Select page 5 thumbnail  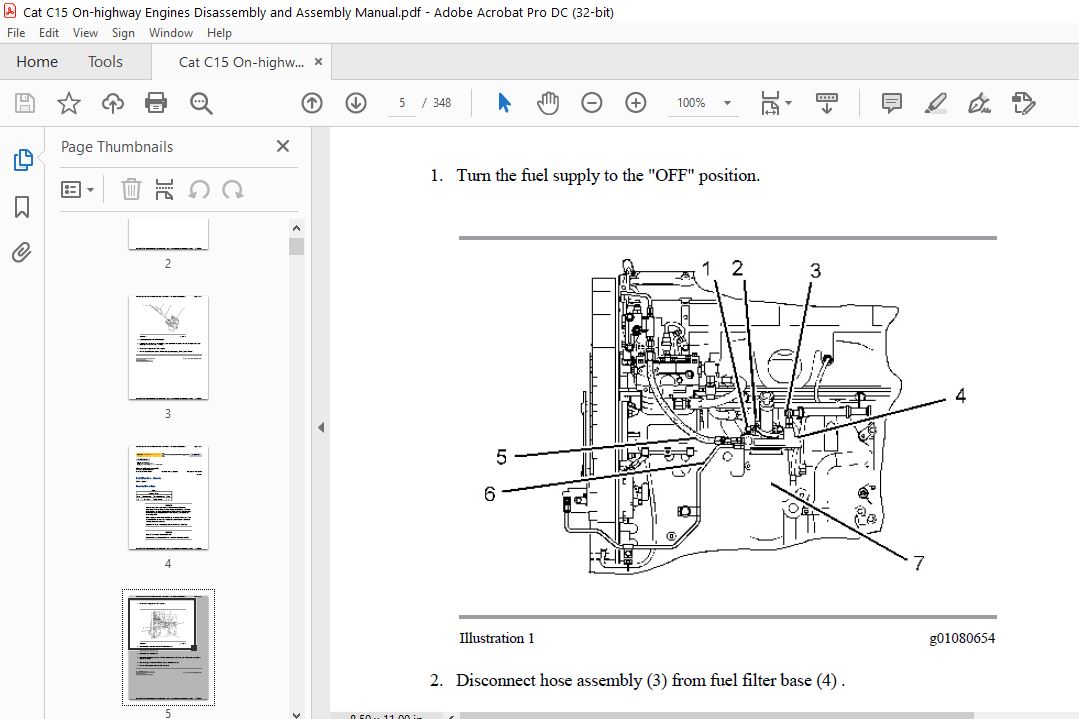pyautogui.click(x=168, y=647)
